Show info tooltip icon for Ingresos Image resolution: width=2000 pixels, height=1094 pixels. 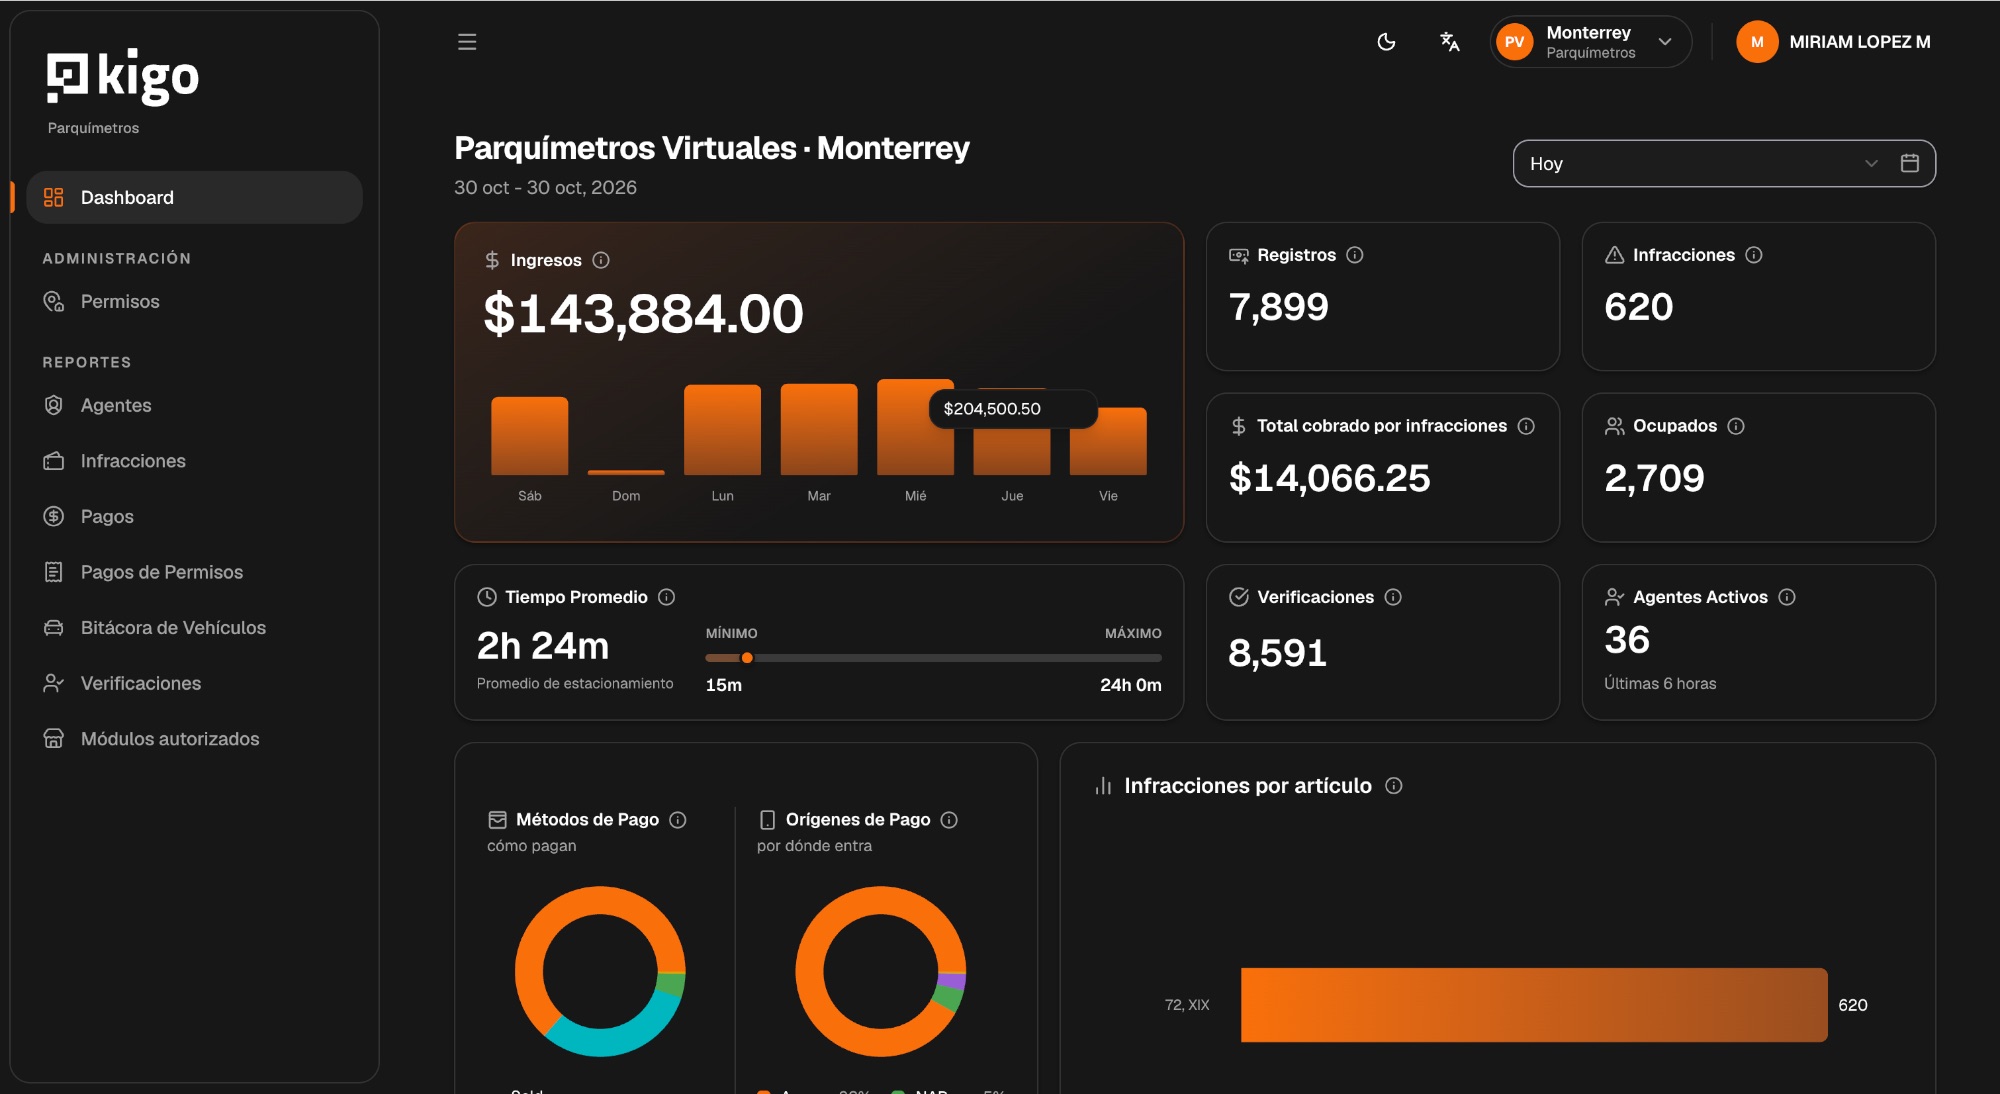(x=601, y=260)
